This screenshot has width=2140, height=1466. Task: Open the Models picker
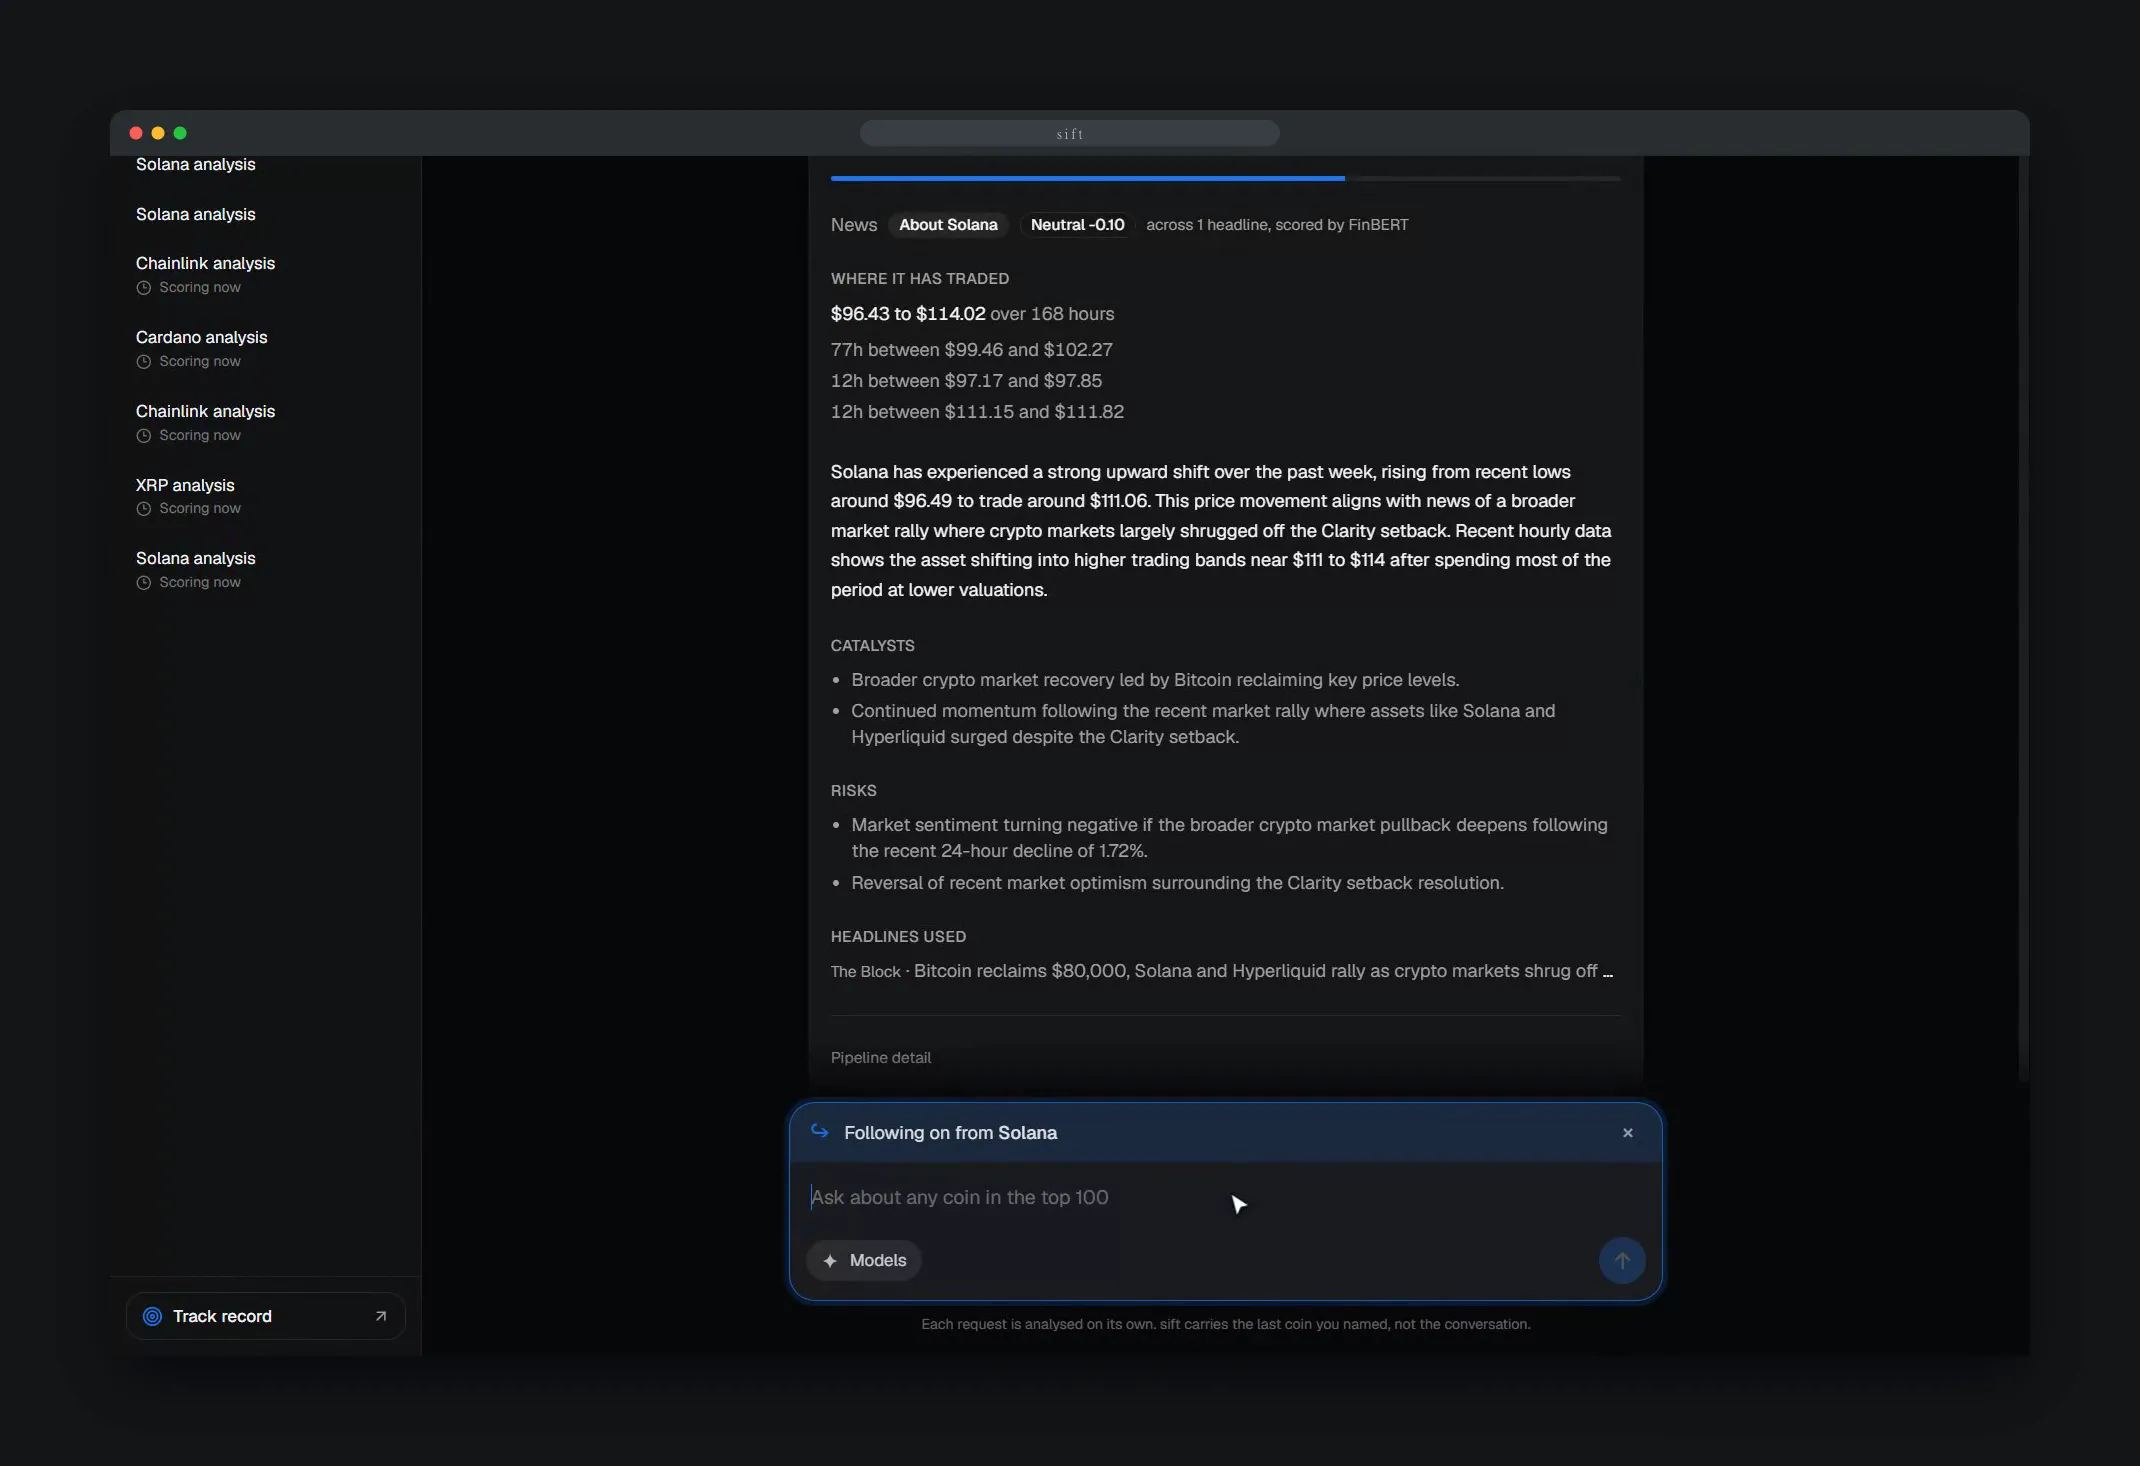864,1260
